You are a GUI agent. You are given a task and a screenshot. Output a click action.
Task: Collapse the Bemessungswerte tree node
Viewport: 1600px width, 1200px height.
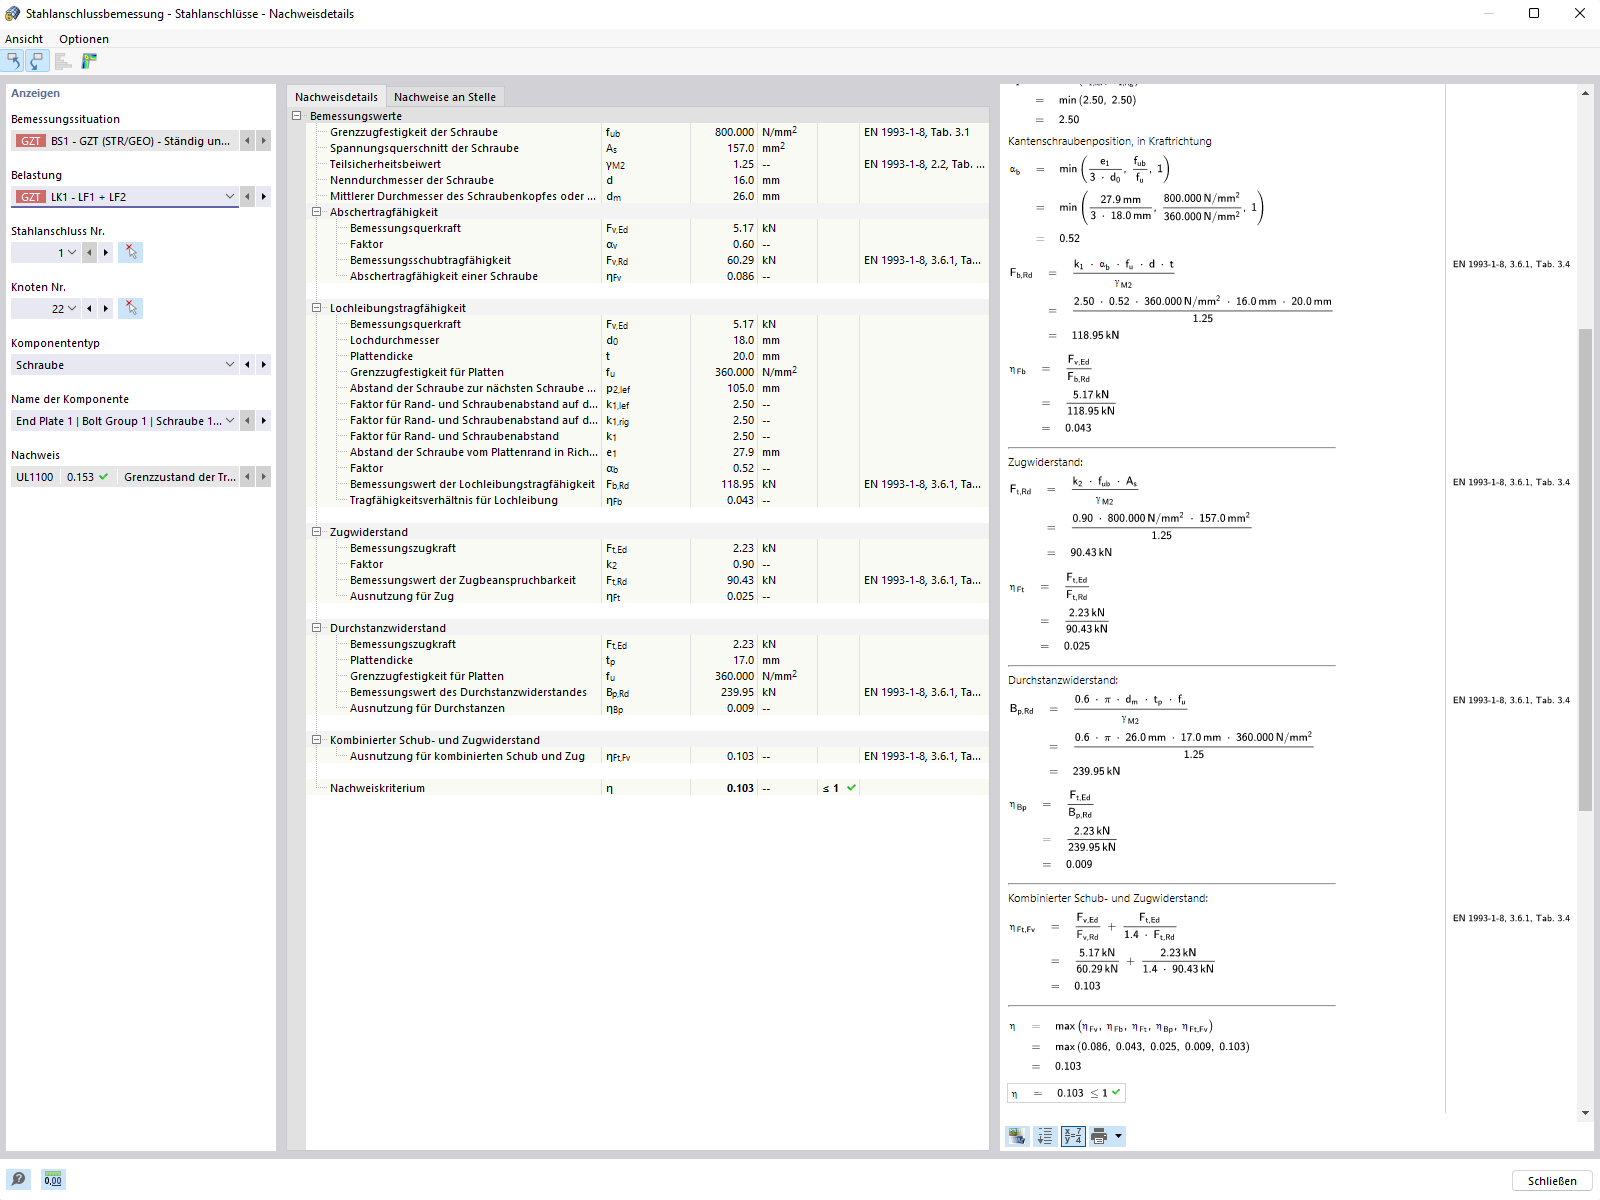[x=297, y=116]
